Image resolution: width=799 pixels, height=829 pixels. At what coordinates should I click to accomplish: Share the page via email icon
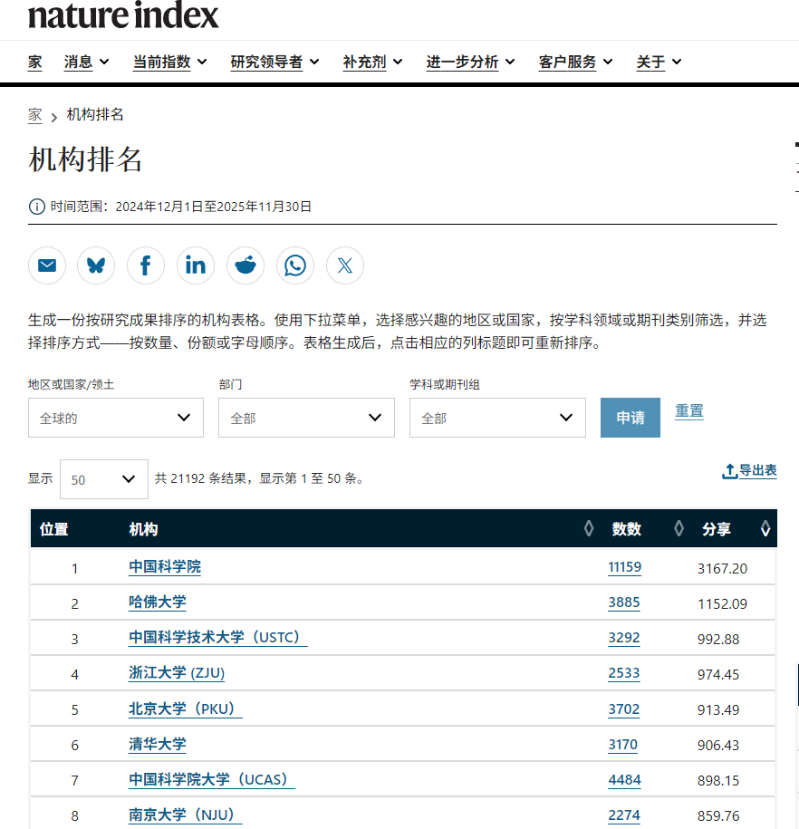coord(47,265)
